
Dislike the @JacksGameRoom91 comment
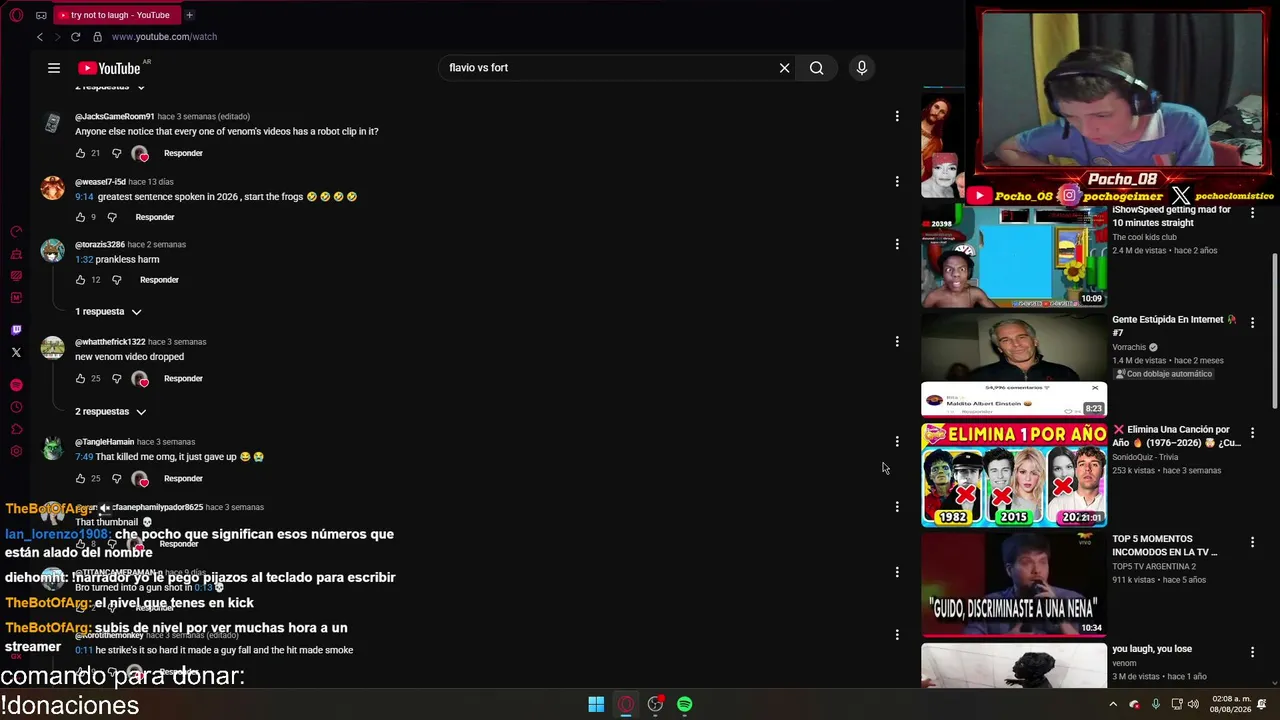click(x=117, y=153)
